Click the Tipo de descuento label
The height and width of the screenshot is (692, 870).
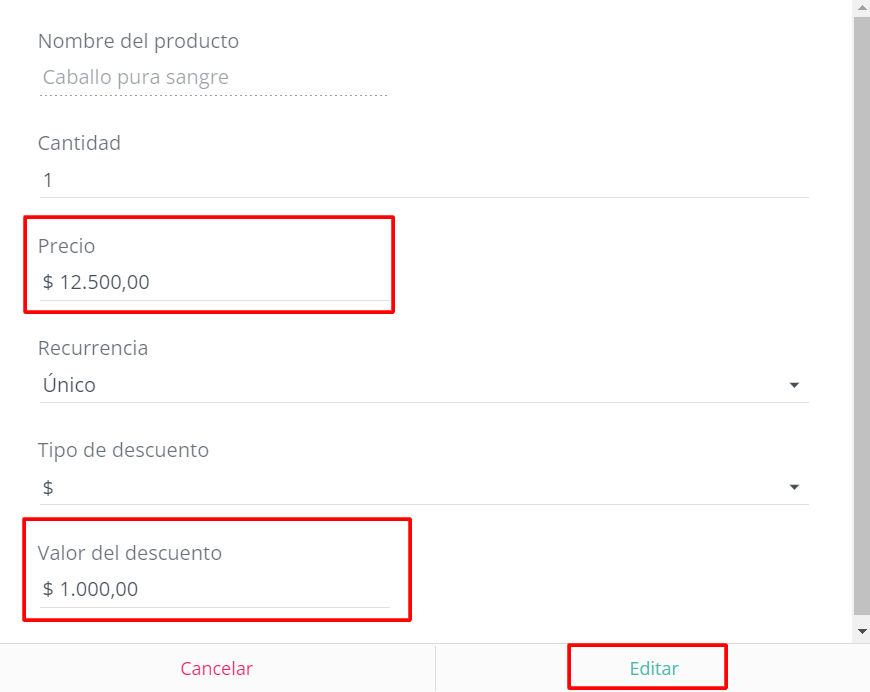tap(123, 450)
